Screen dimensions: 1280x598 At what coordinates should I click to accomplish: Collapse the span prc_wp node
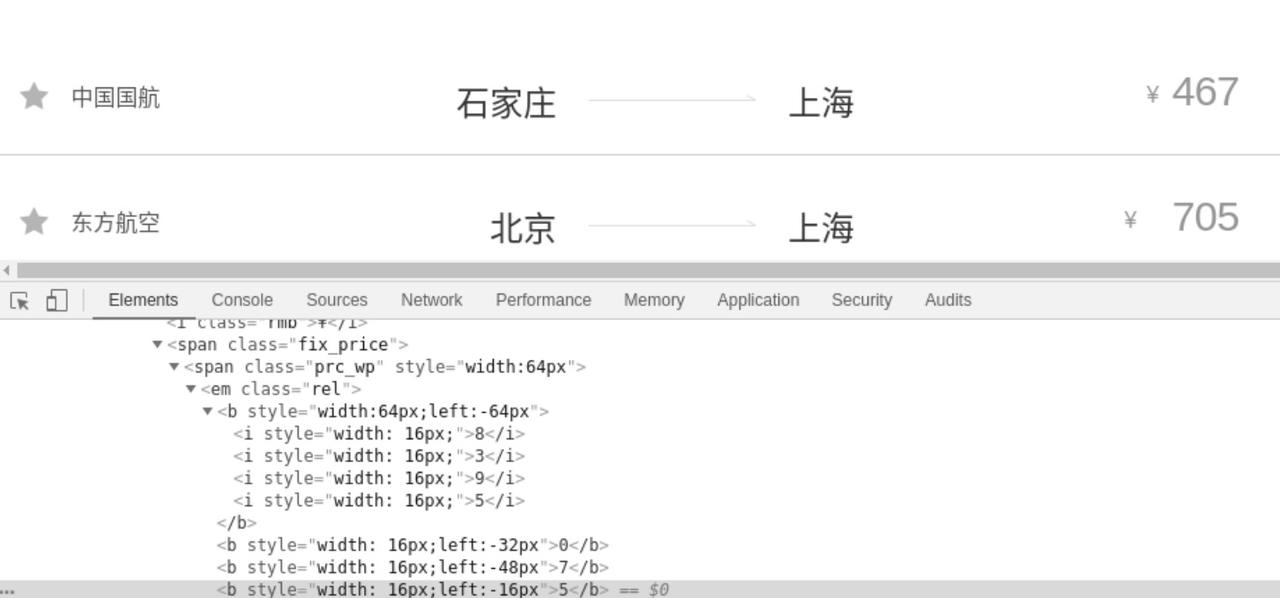(174, 367)
